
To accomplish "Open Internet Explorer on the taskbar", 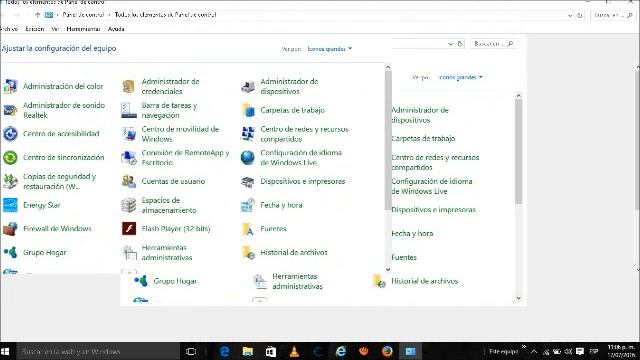I will coord(340,351).
